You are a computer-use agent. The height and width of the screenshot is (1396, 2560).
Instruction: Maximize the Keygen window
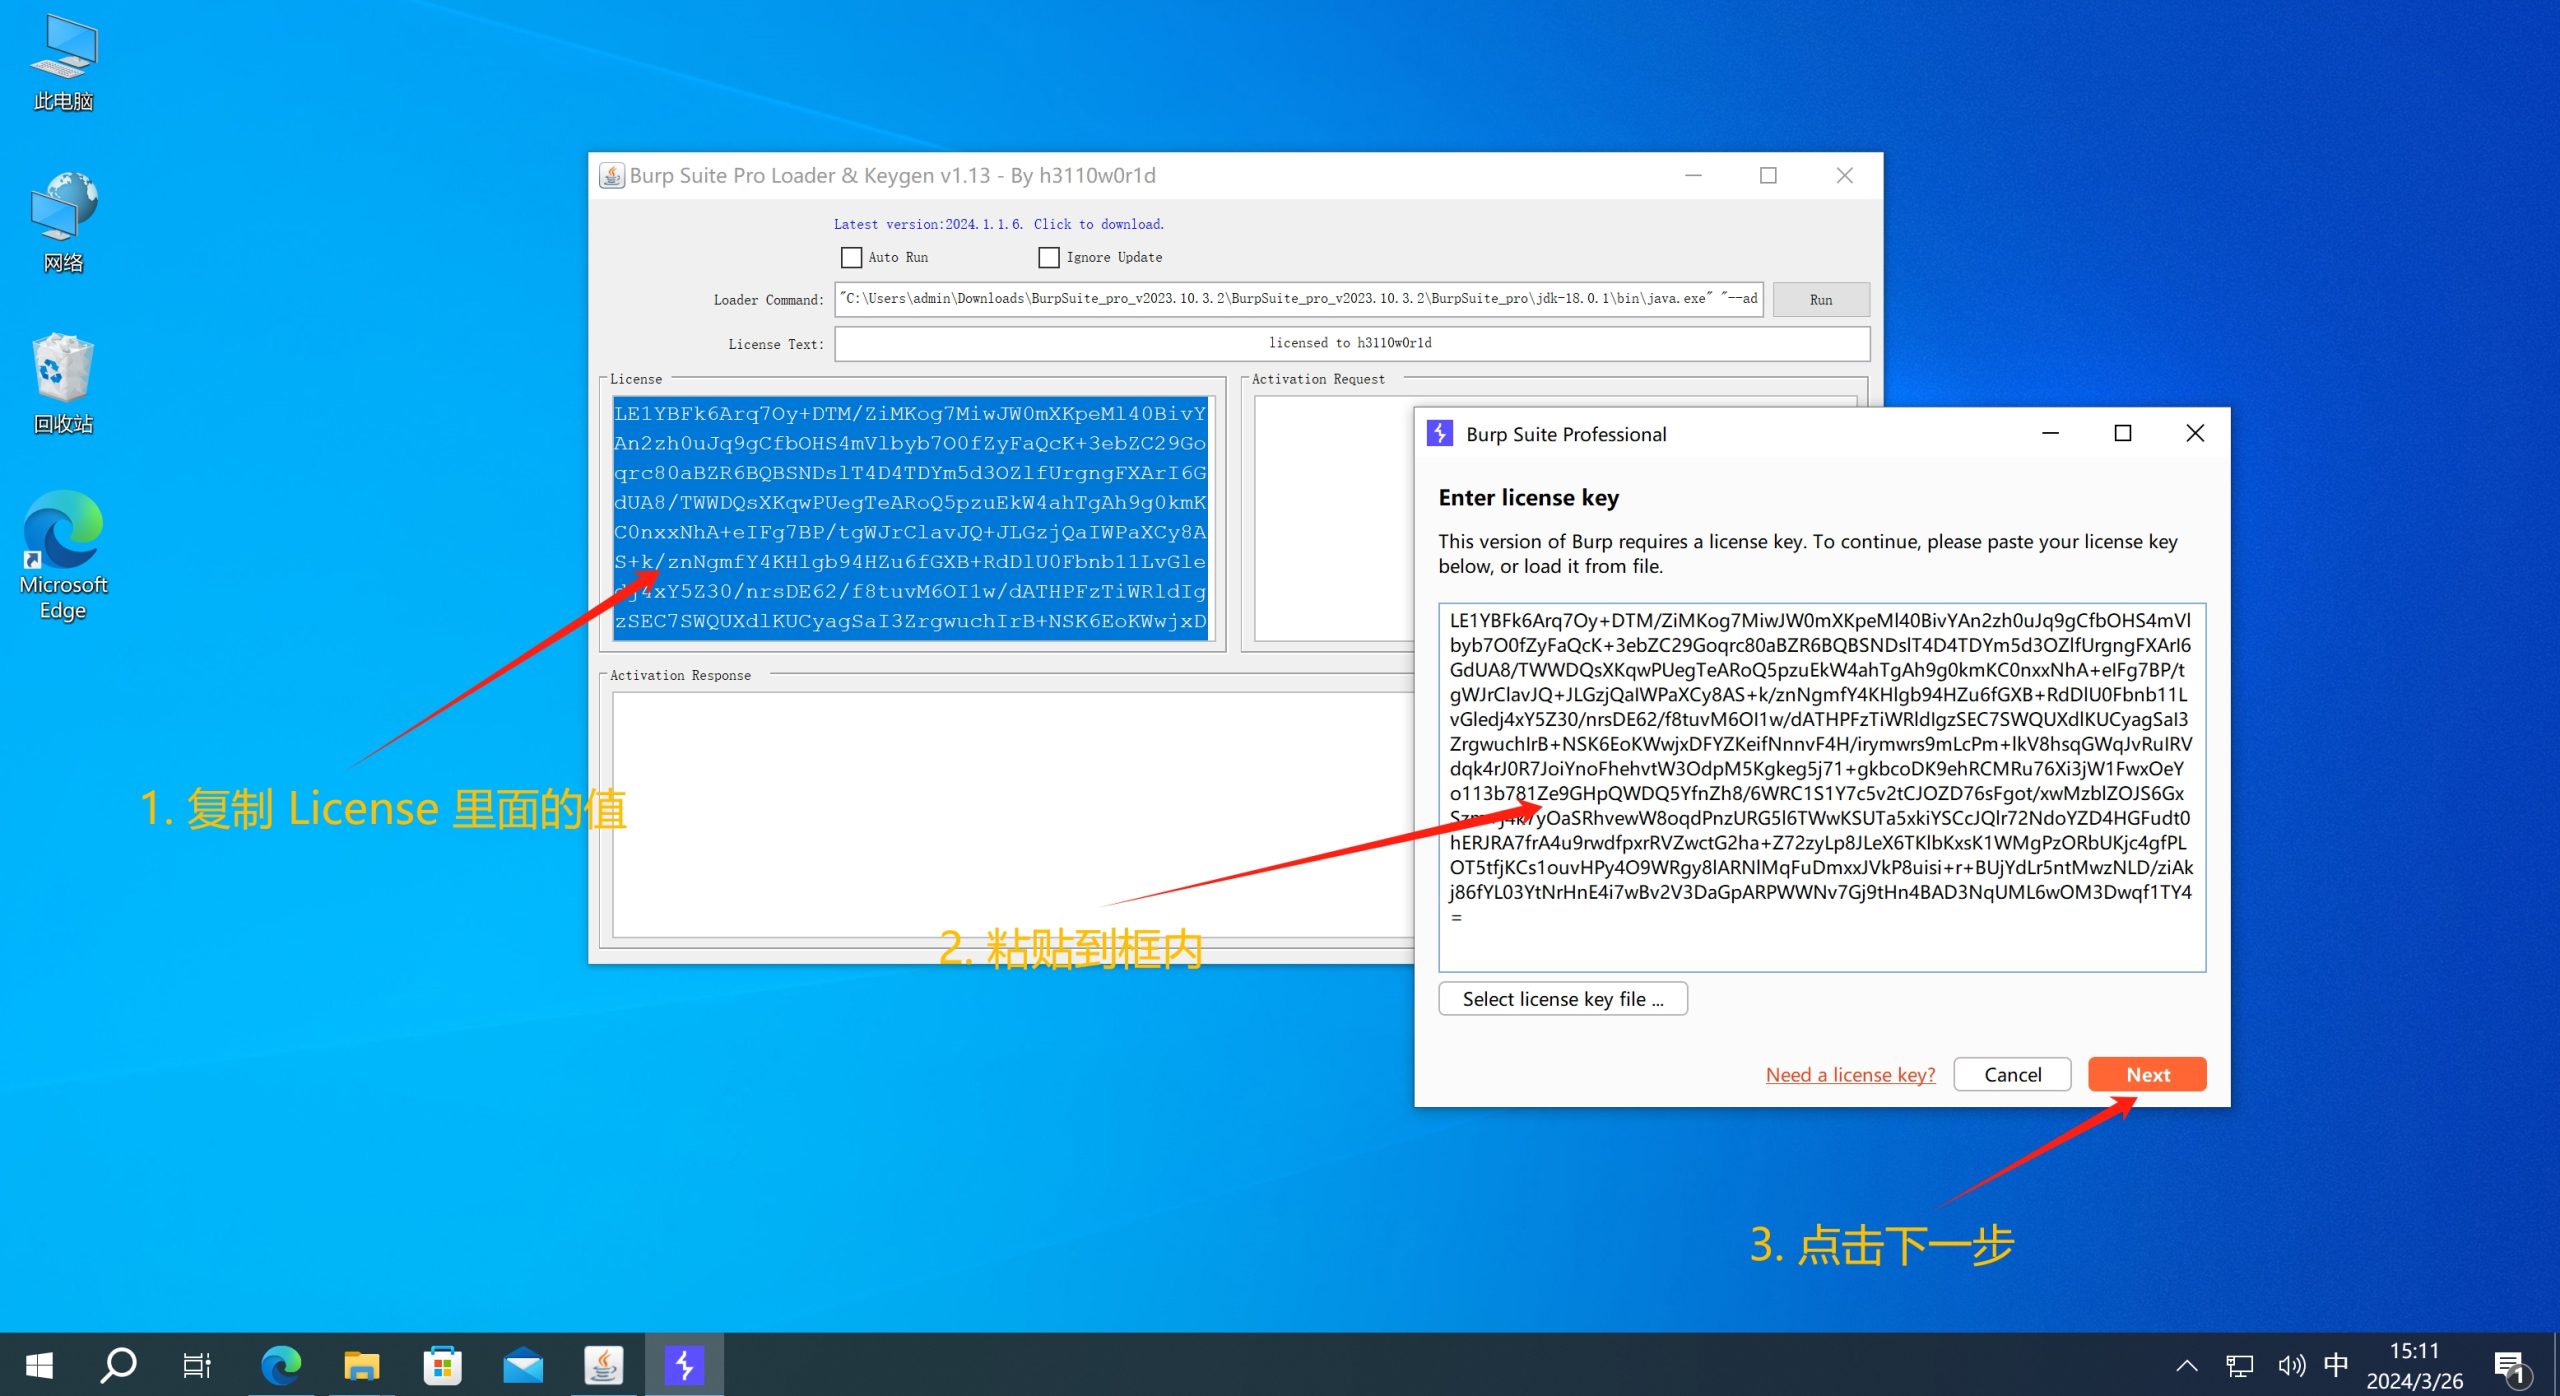pyautogui.click(x=1768, y=175)
